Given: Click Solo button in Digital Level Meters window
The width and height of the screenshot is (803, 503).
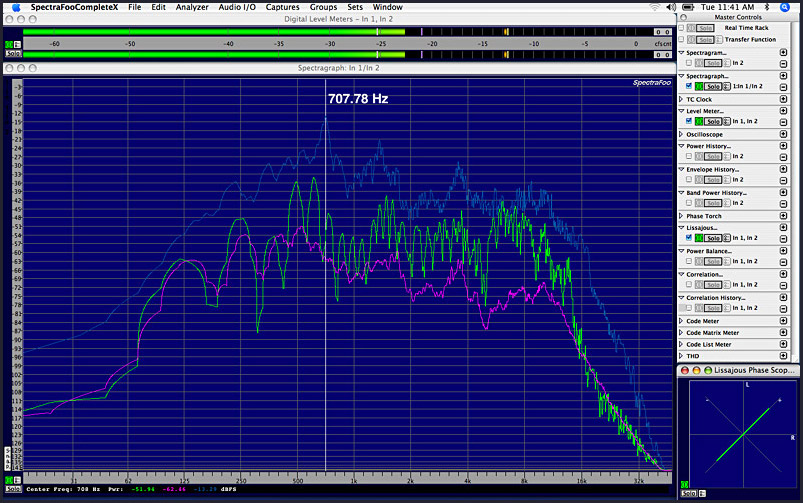Looking at the screenshot, I should [x=13, y=54].
